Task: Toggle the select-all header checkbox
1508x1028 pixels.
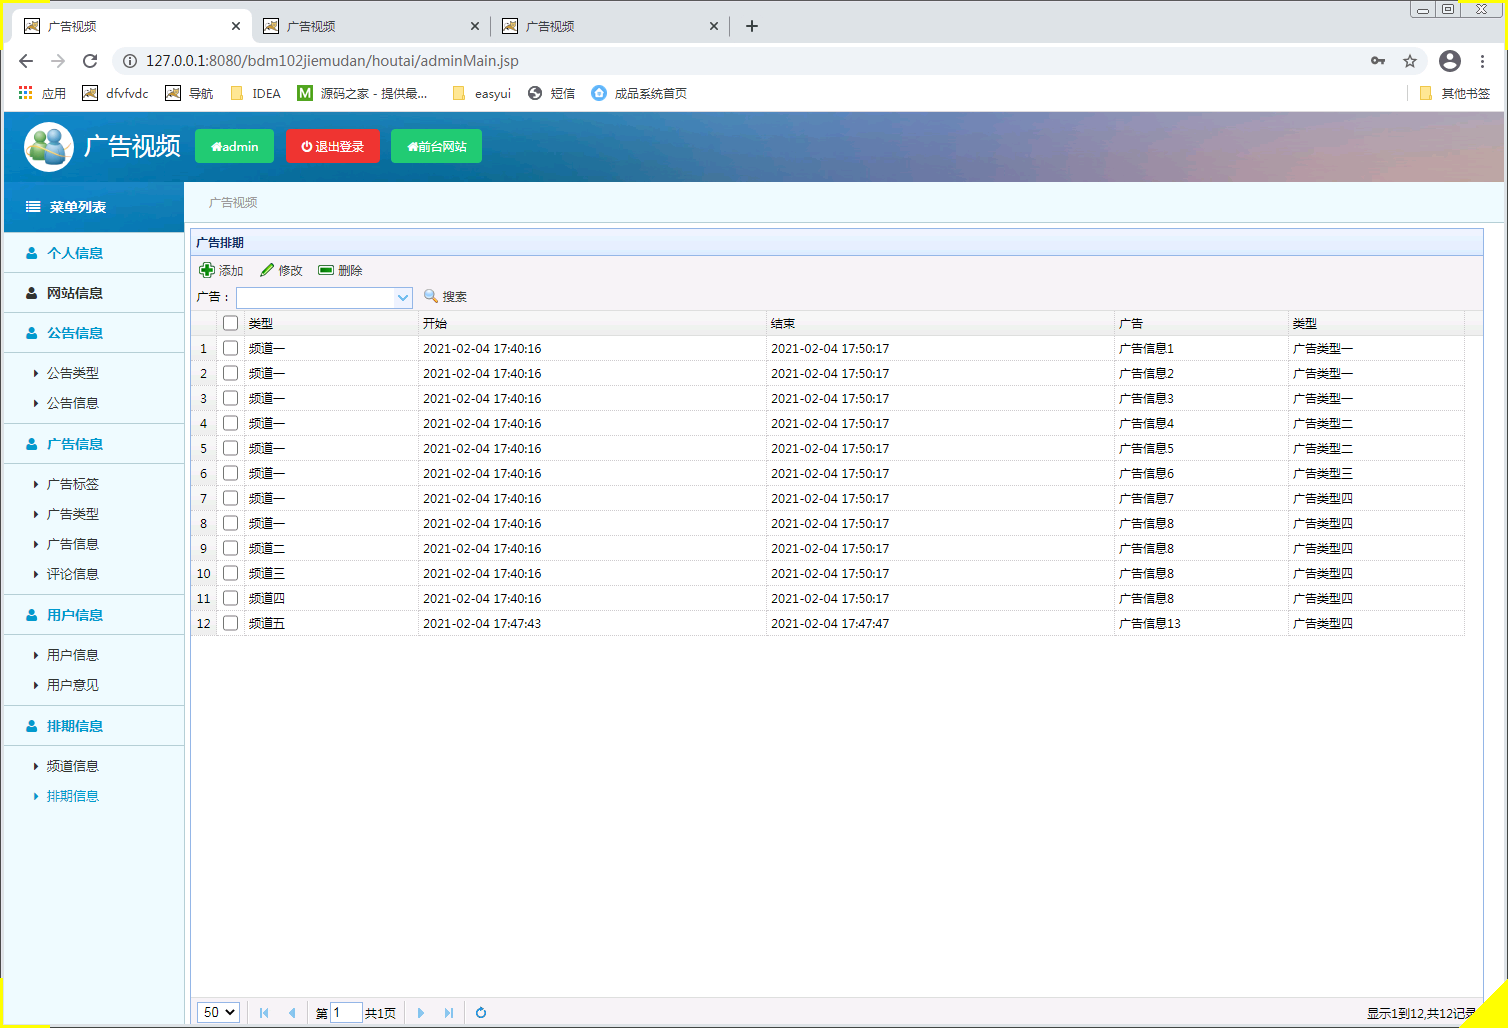Action: pos(231,323)
